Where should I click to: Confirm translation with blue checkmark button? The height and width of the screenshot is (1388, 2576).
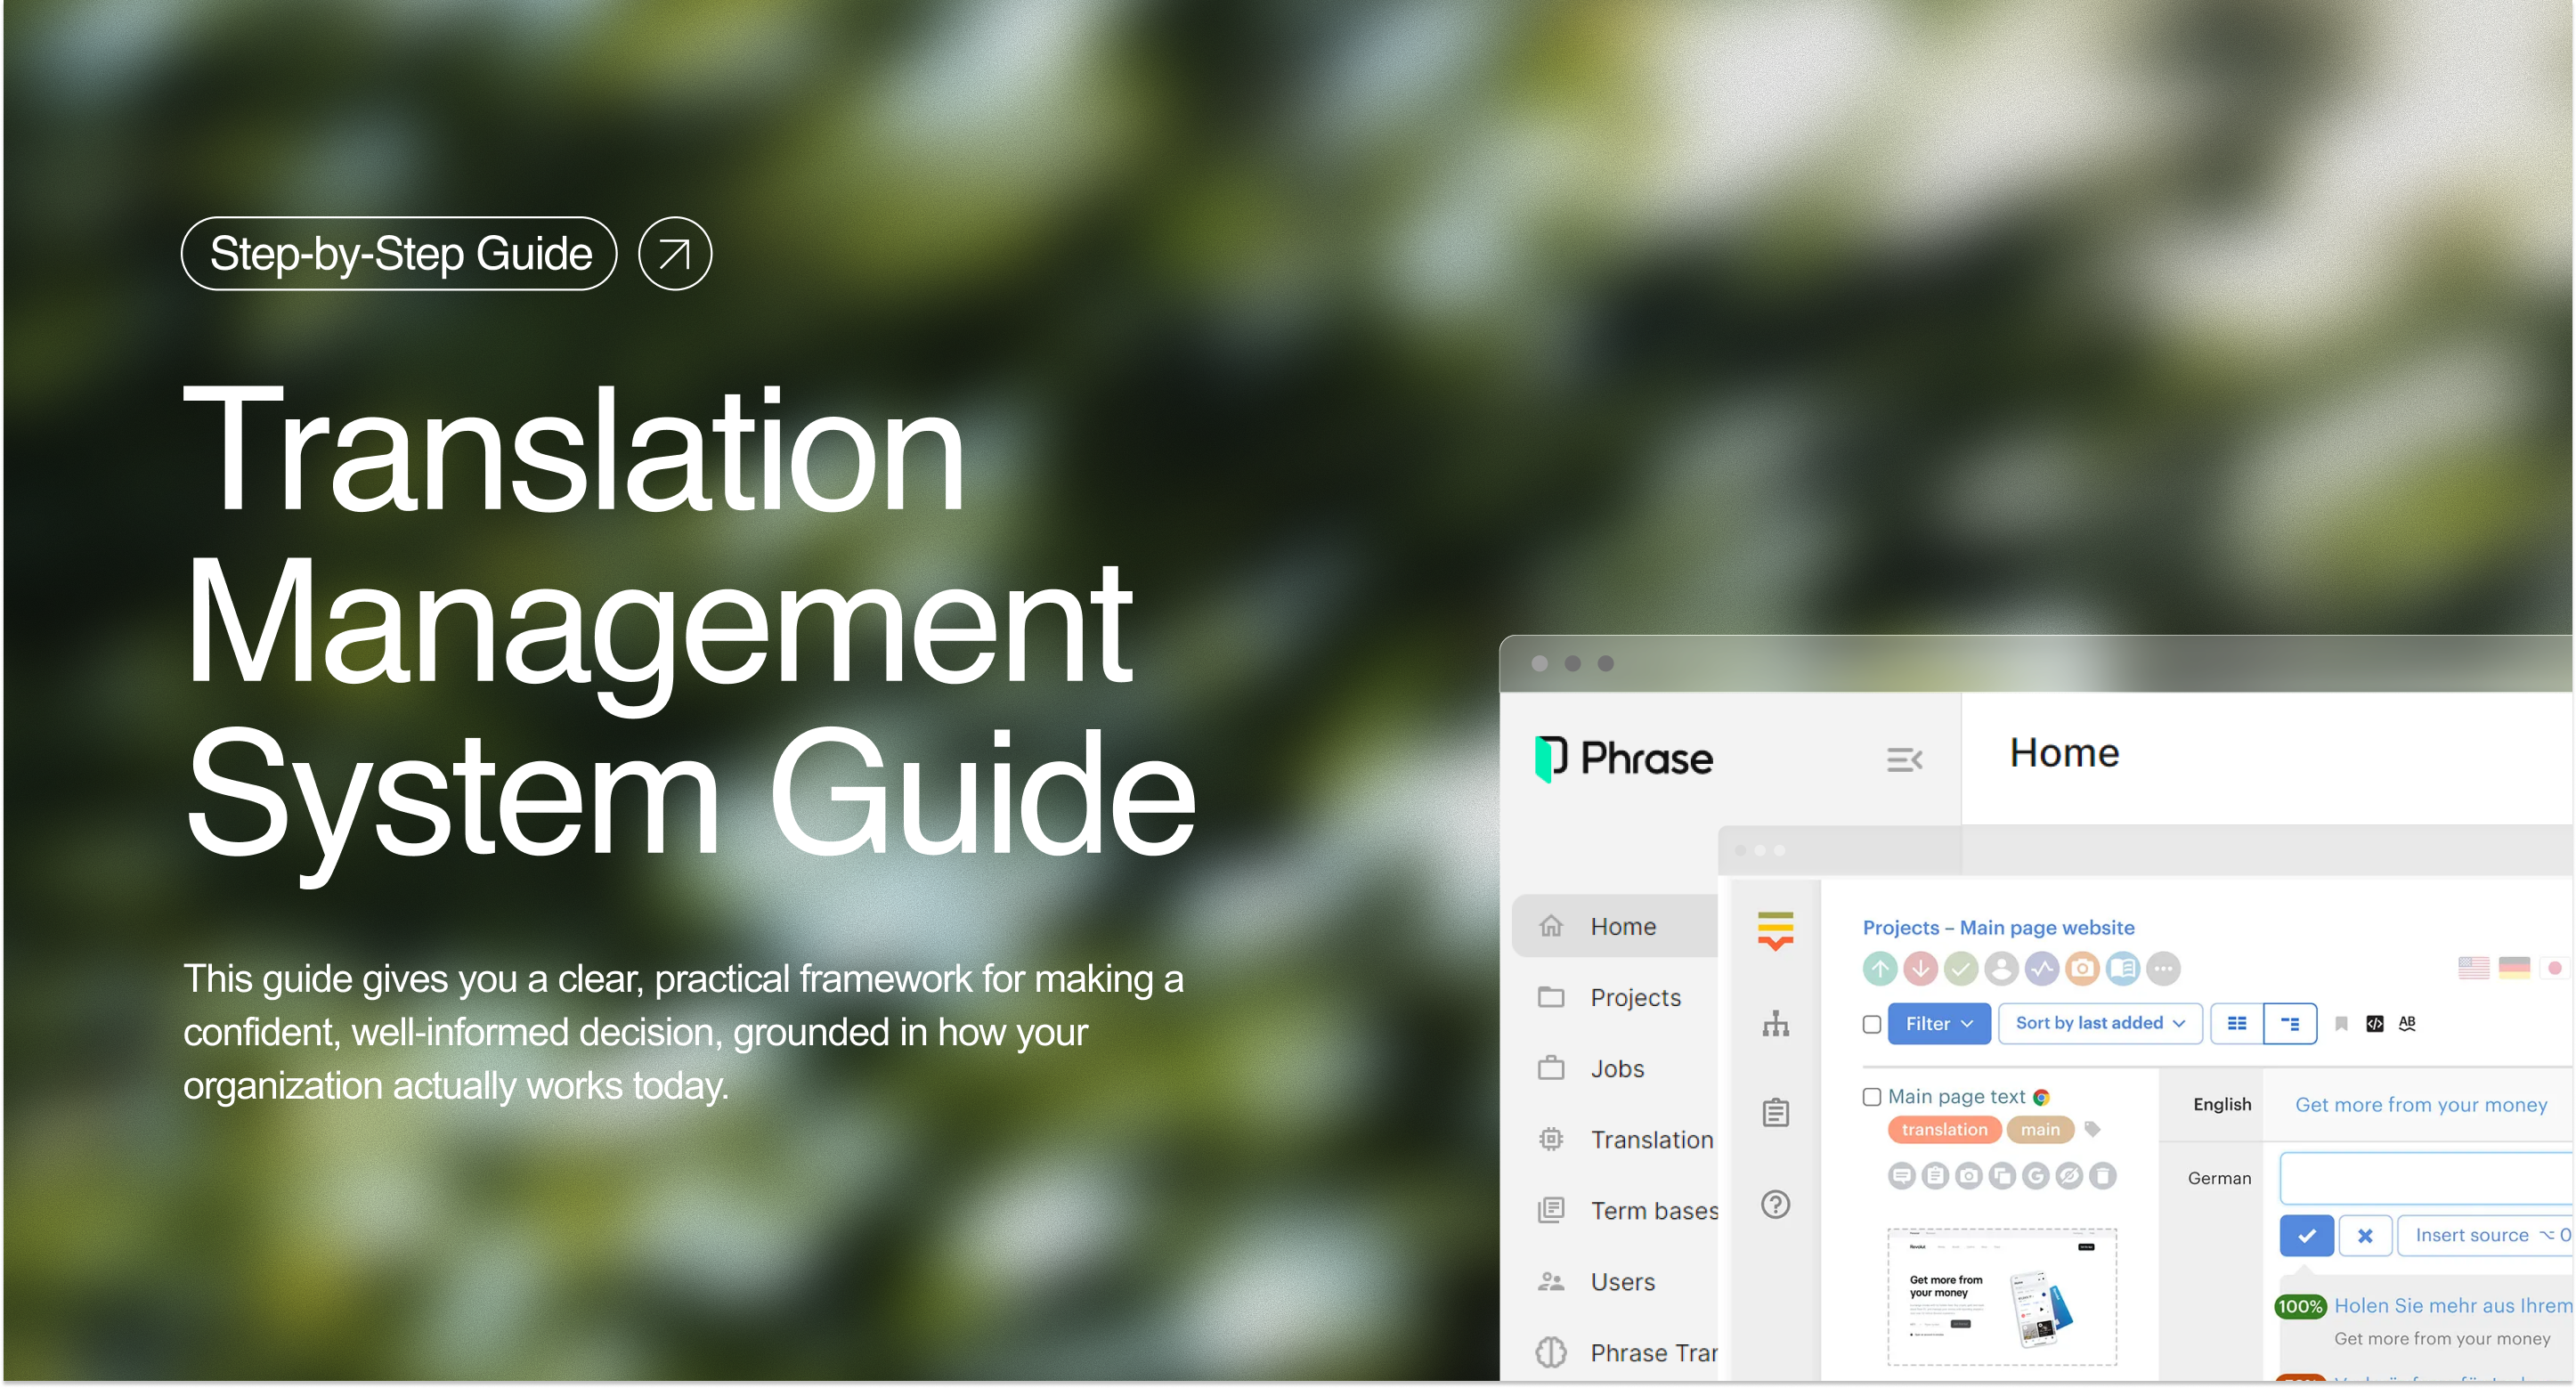pyautogui.click(x=2307, y=1236)
